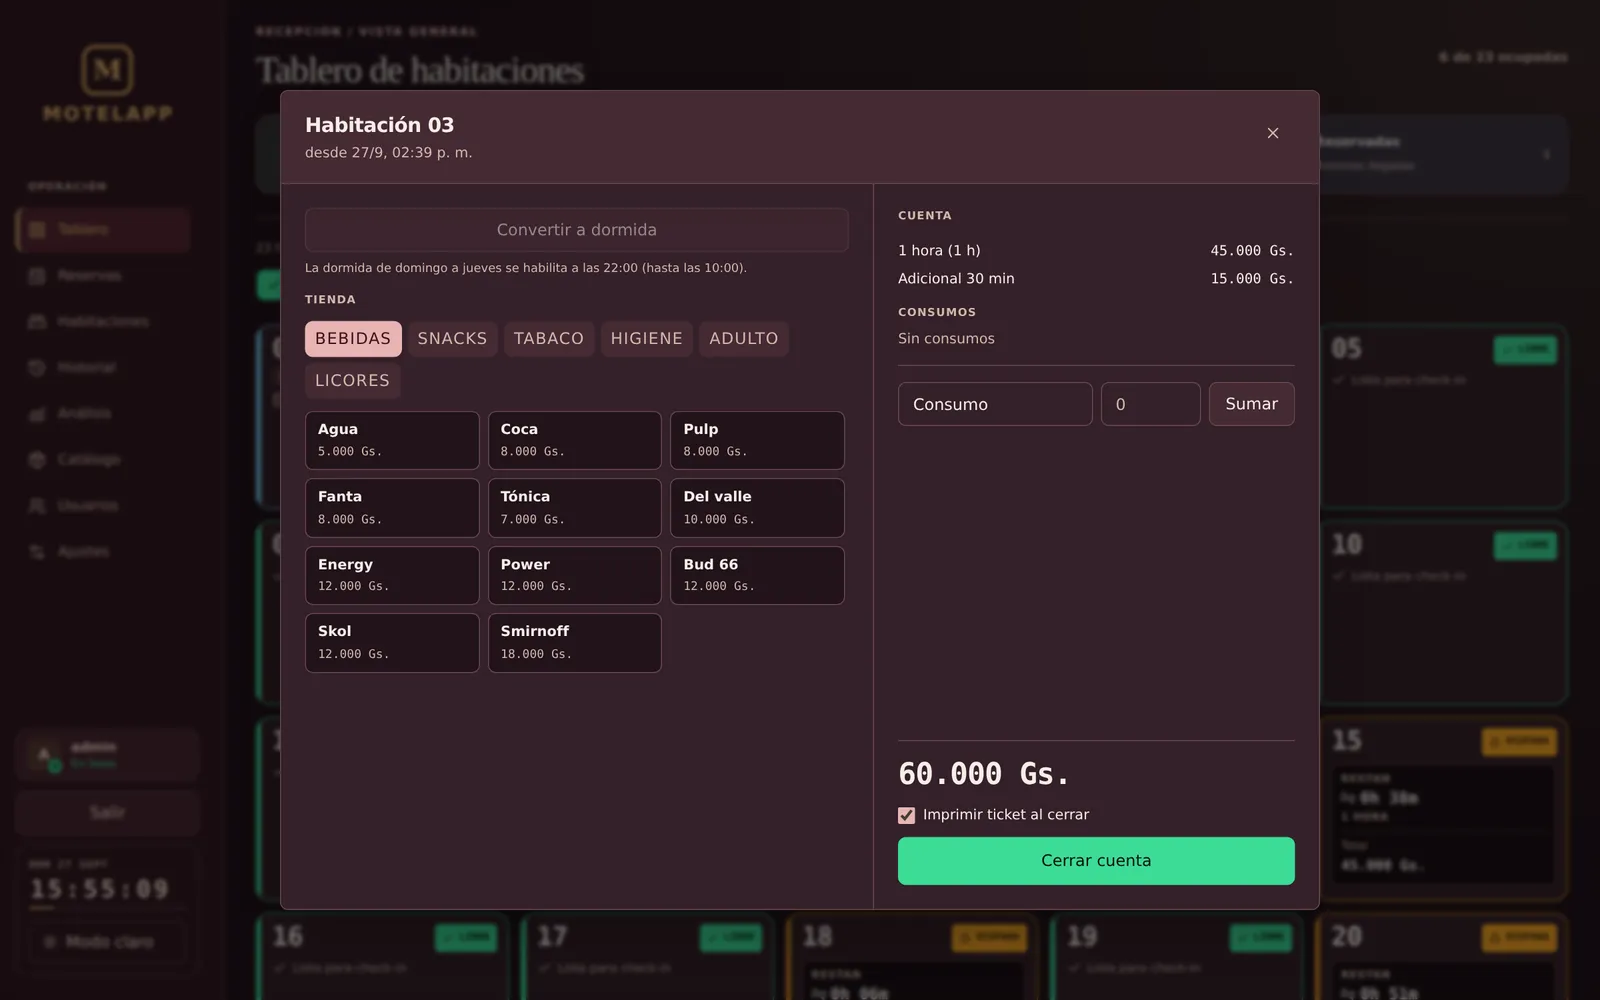This screenshot has height=1000, width=1600.
Task: Click the 1 hora (1 h) charge line
Action: pos(1096,251)
